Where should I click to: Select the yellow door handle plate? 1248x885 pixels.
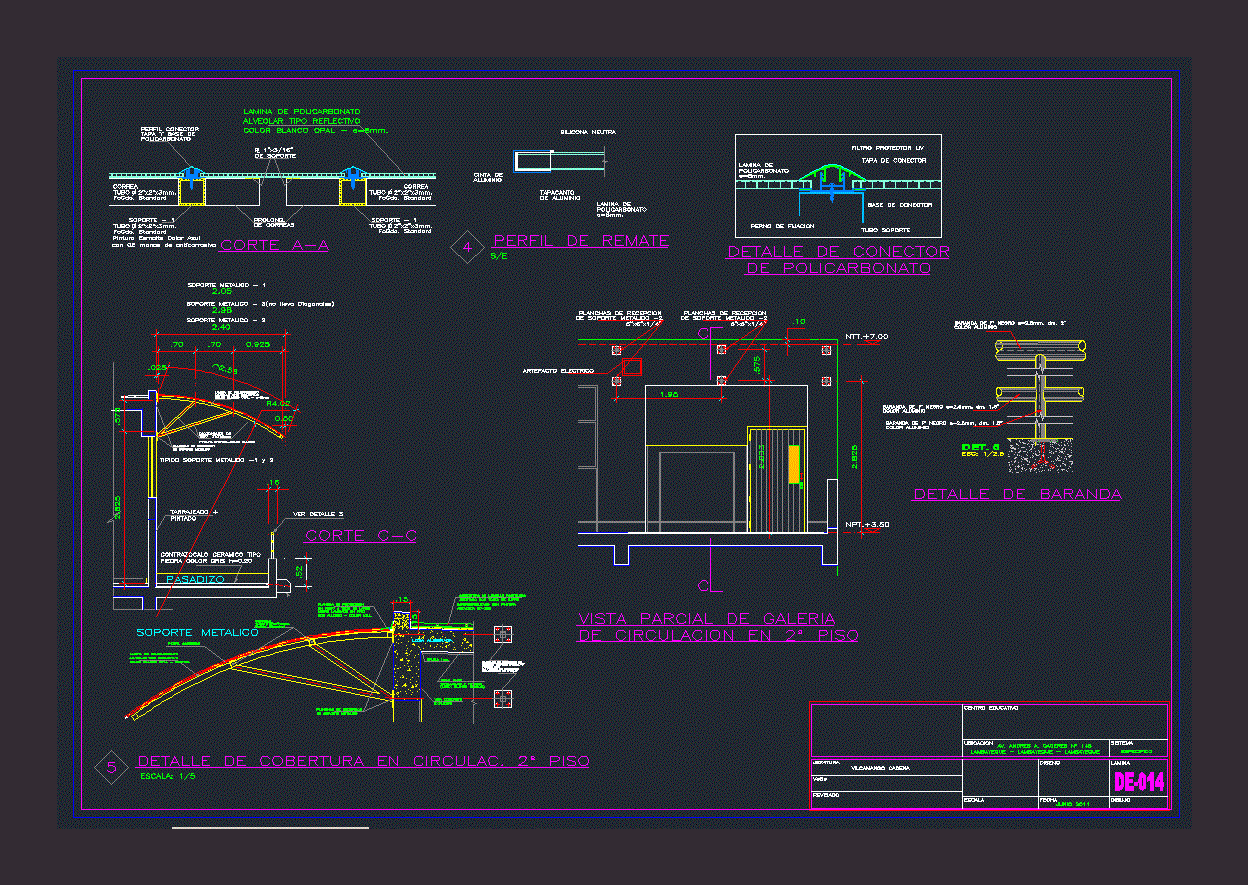point(794,466)
